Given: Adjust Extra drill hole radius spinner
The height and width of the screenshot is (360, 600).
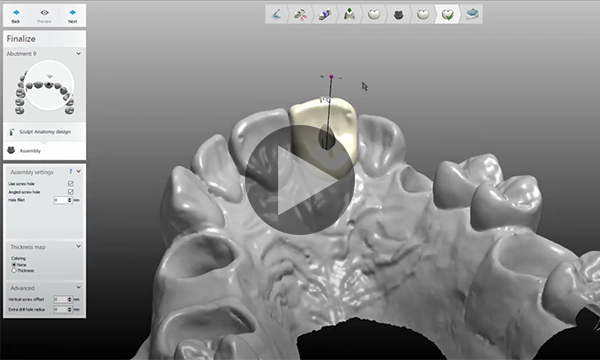Looking at the screenshot, I should pyautogui.click(x=70, y=309).
